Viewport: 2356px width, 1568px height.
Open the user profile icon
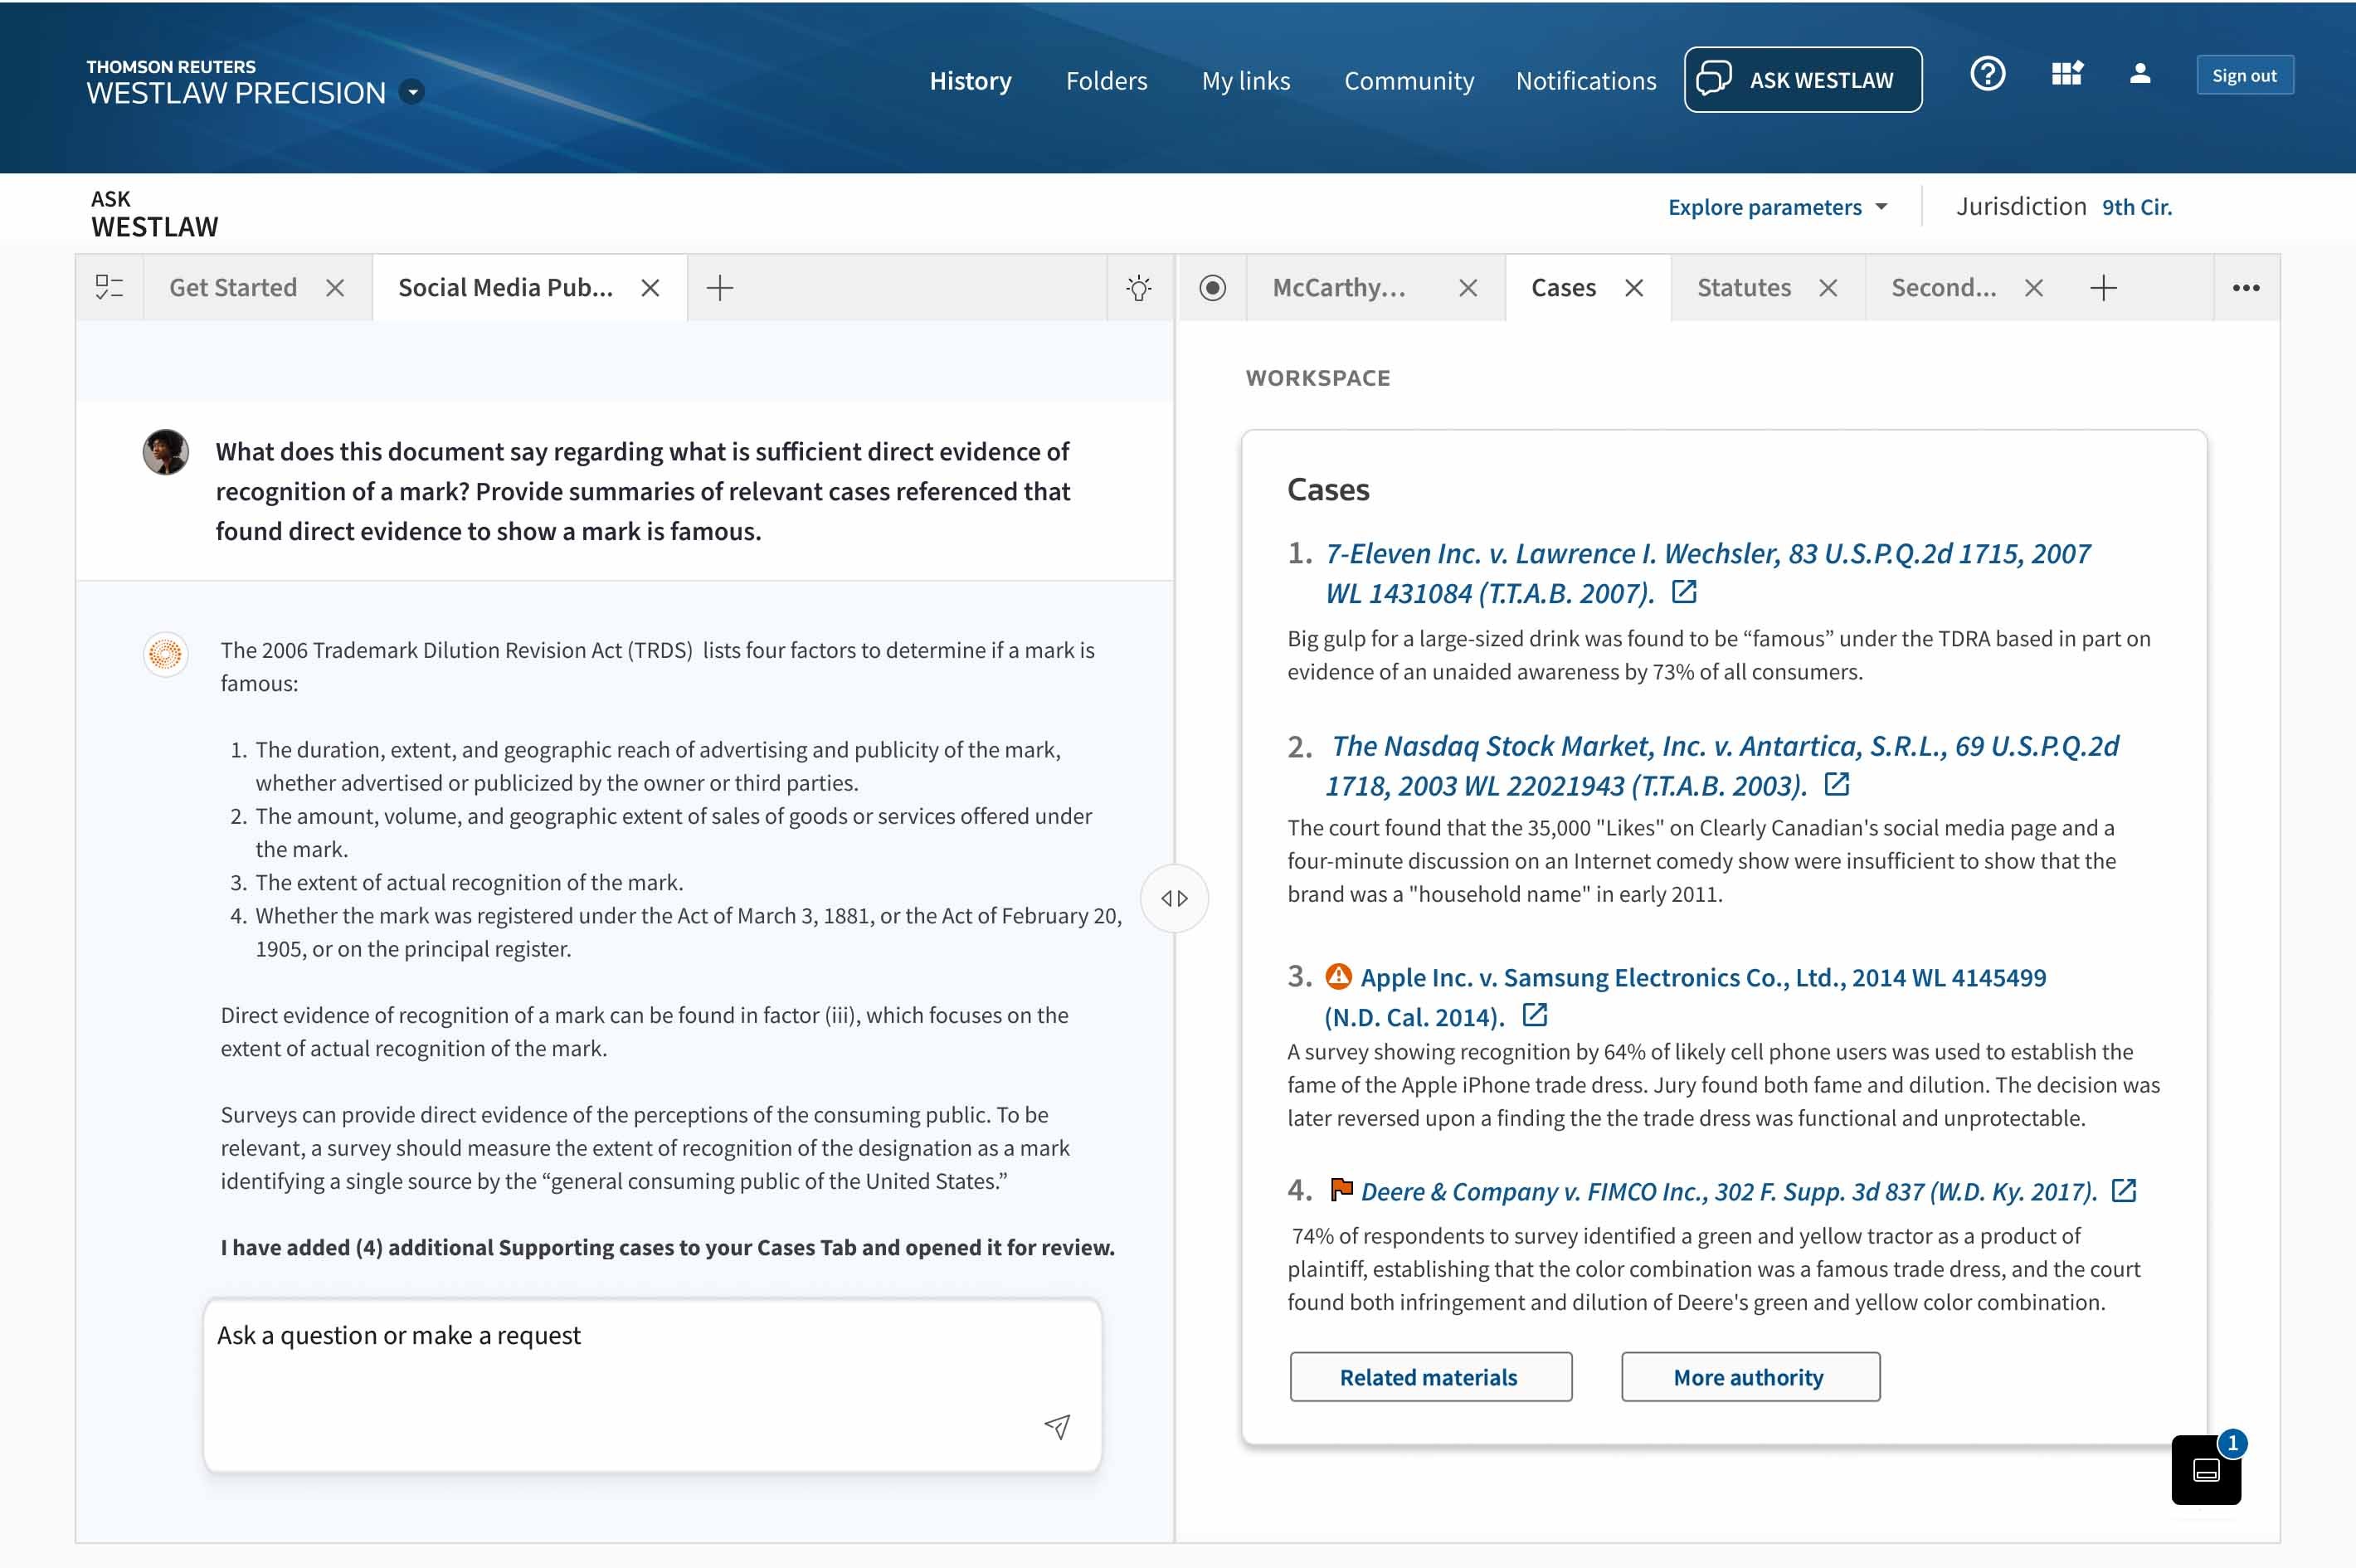click(2139, 74)
